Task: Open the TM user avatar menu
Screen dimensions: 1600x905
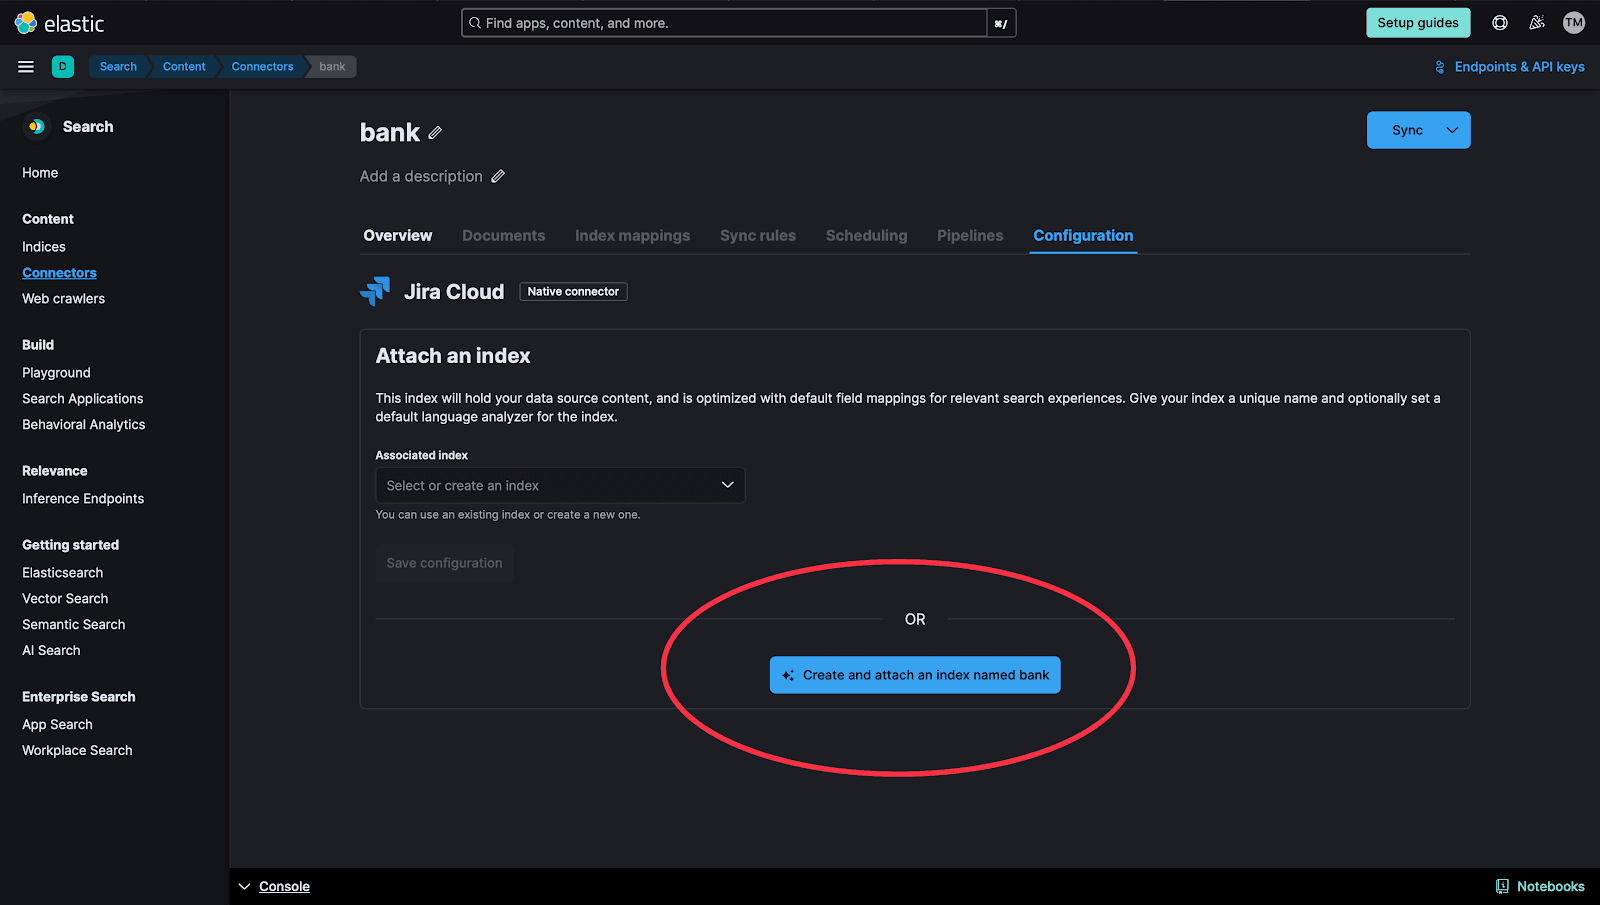Action: click(x=1573, y=22)
